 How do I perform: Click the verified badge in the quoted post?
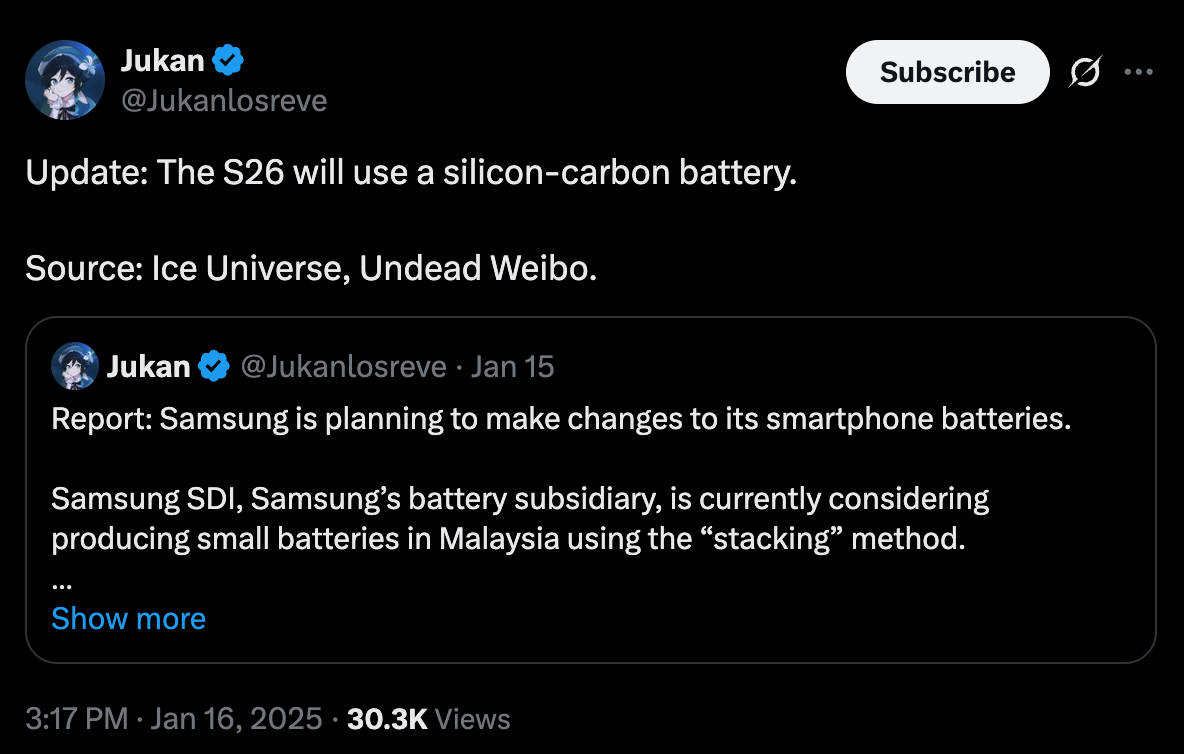pos(213,367)
